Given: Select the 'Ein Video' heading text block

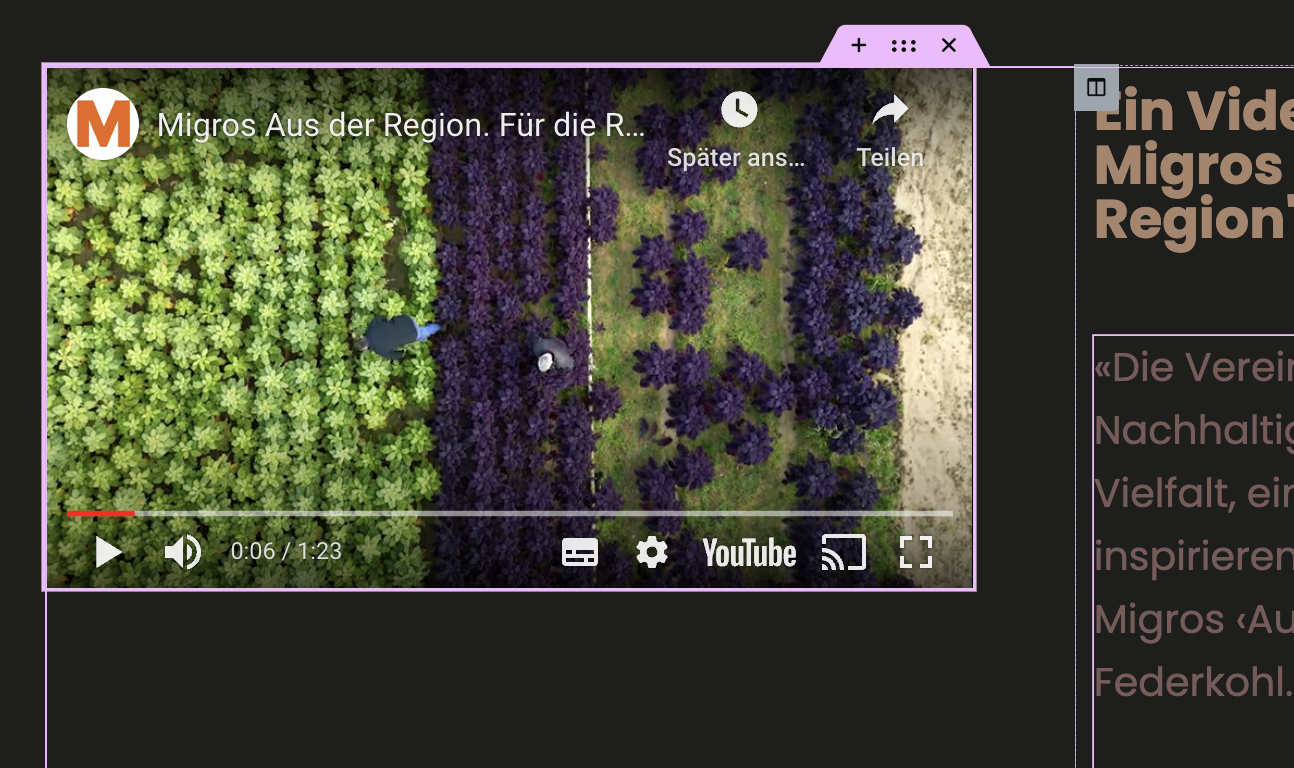Looking at the screenshot, I should [1190, 165].
